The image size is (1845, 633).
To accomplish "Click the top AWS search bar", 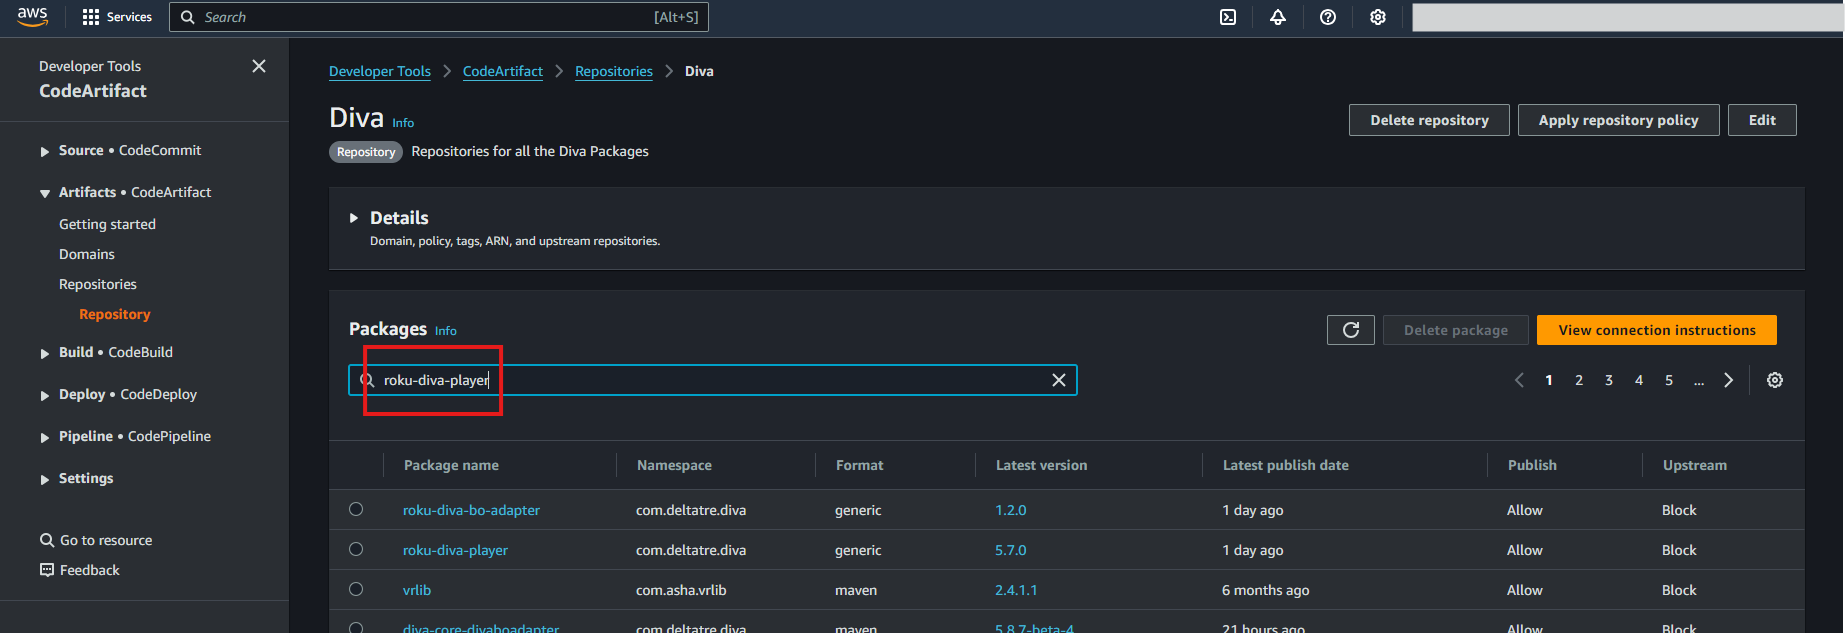I will pos(439,17).
